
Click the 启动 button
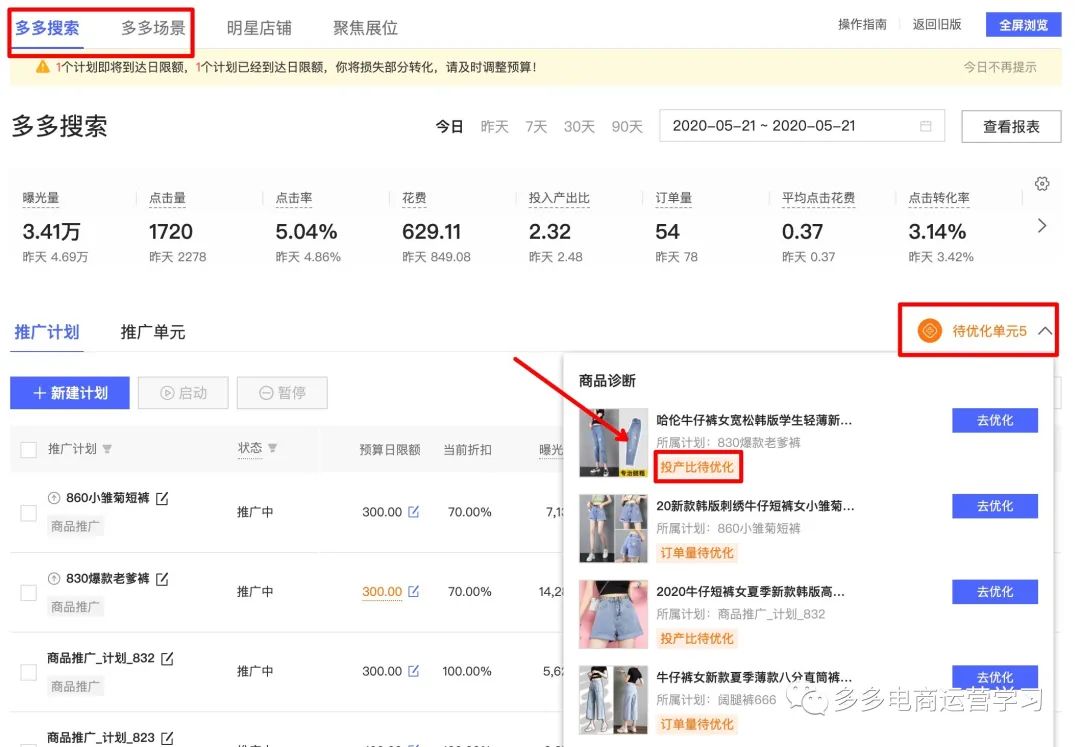pyautogui.click(x=183, y=392)
